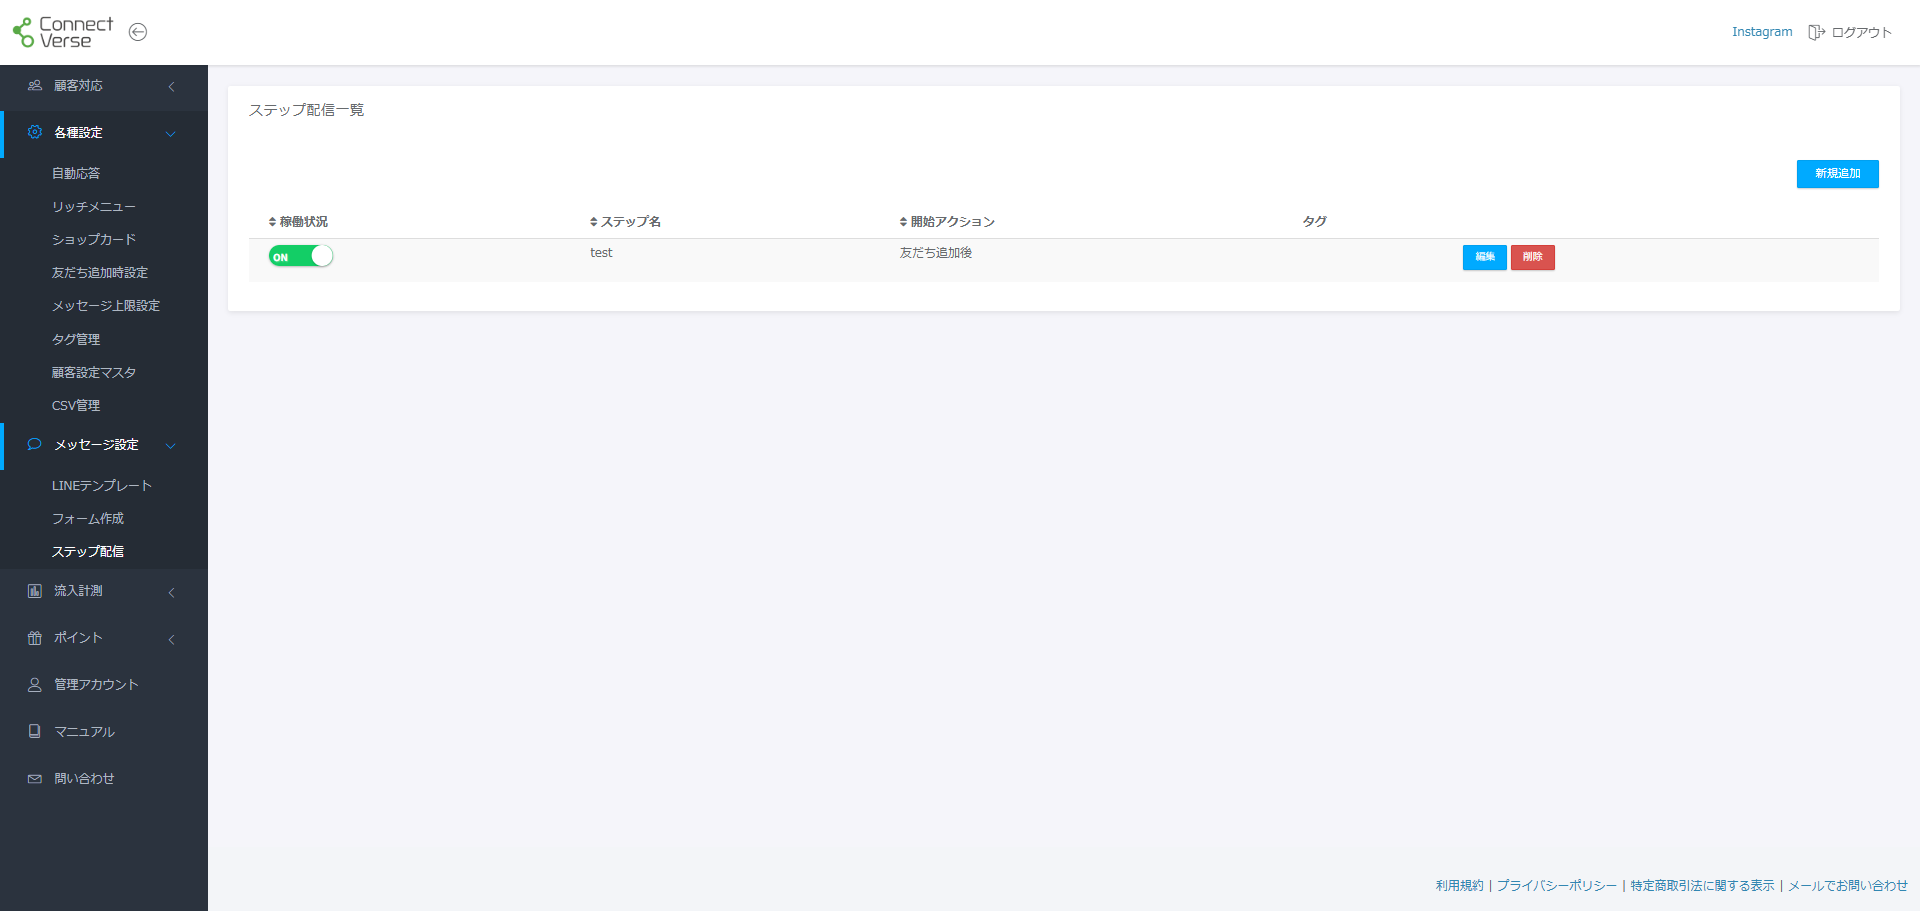This screenshot has width=1920, height=911.
Task: Open 特定商取引法に関する表示 footer link
Action: (1702, 886)
